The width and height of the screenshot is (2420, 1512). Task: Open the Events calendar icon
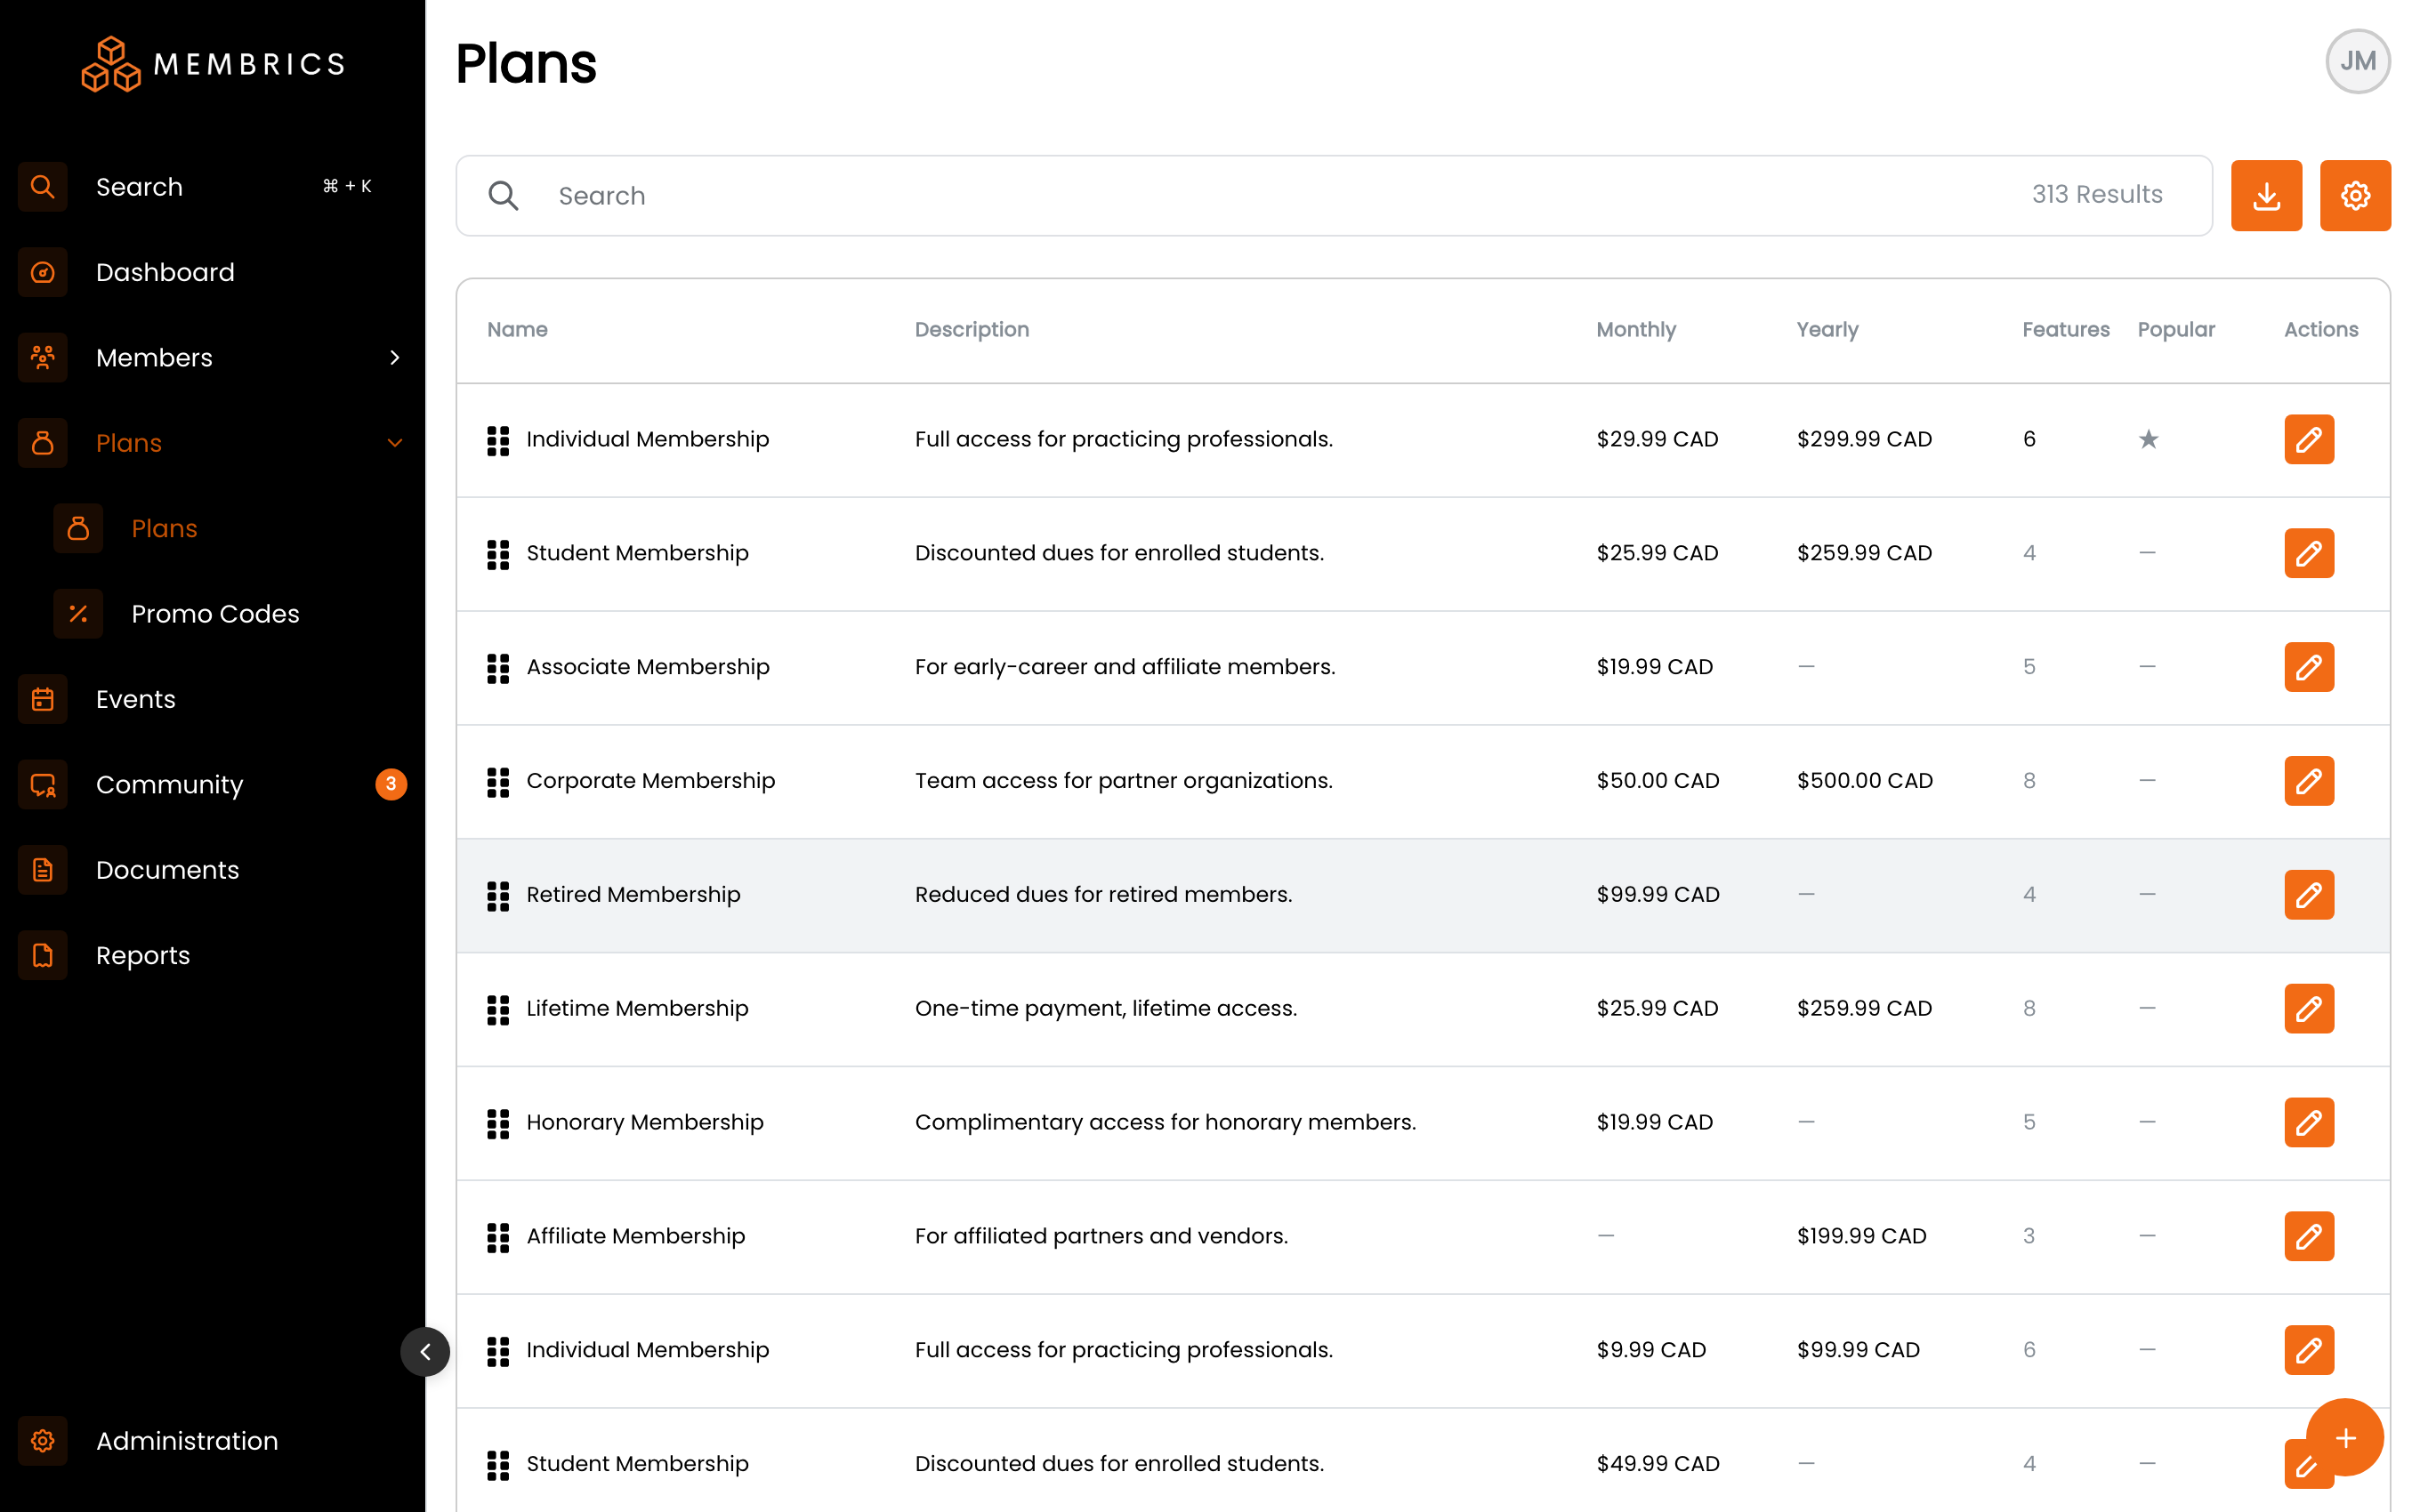[43, 699]
